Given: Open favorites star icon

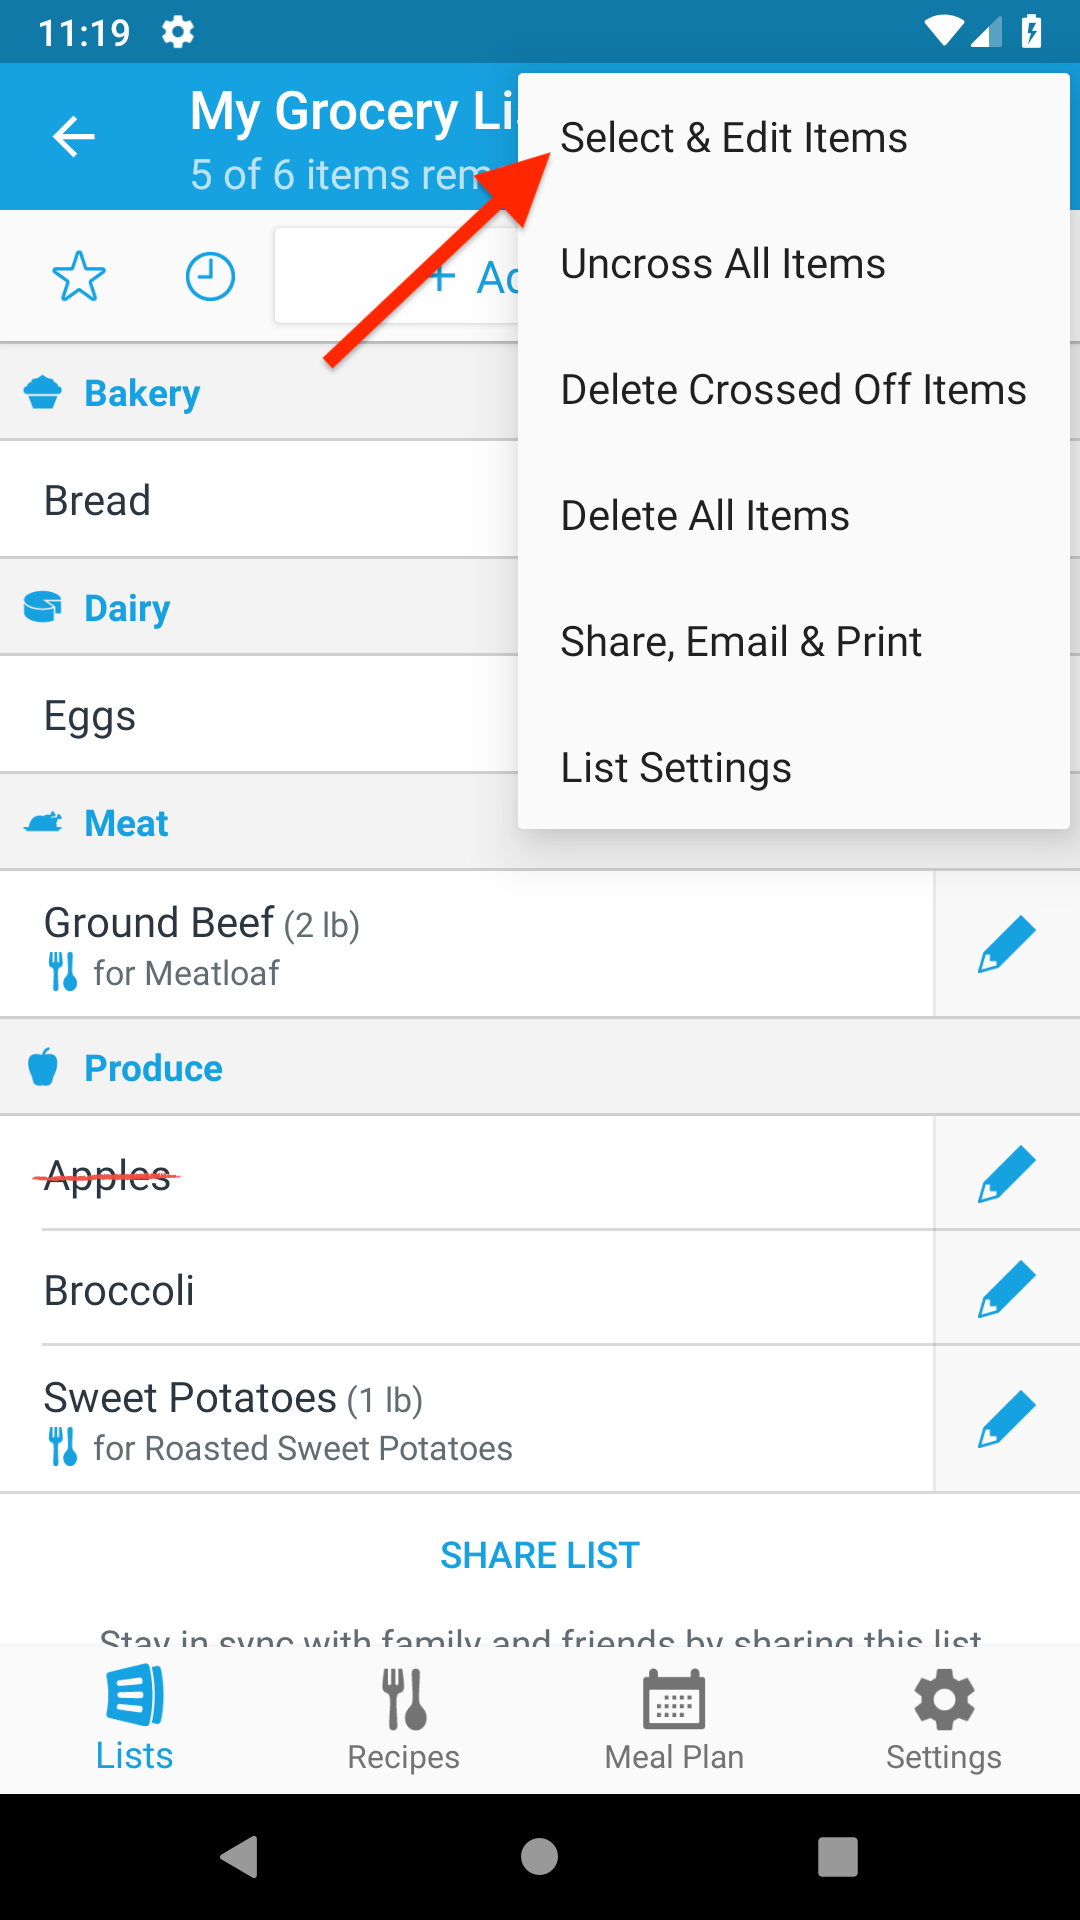Looking at the screenshot, I should click(79, 277).
